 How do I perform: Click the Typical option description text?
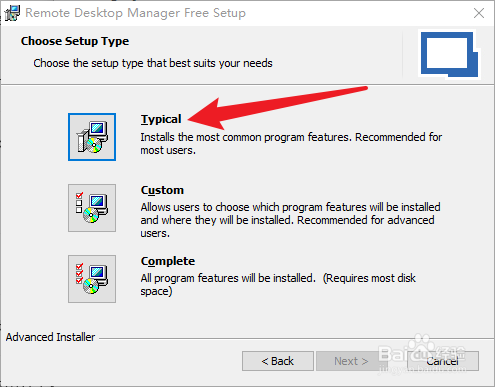click(x=291, y=144)
